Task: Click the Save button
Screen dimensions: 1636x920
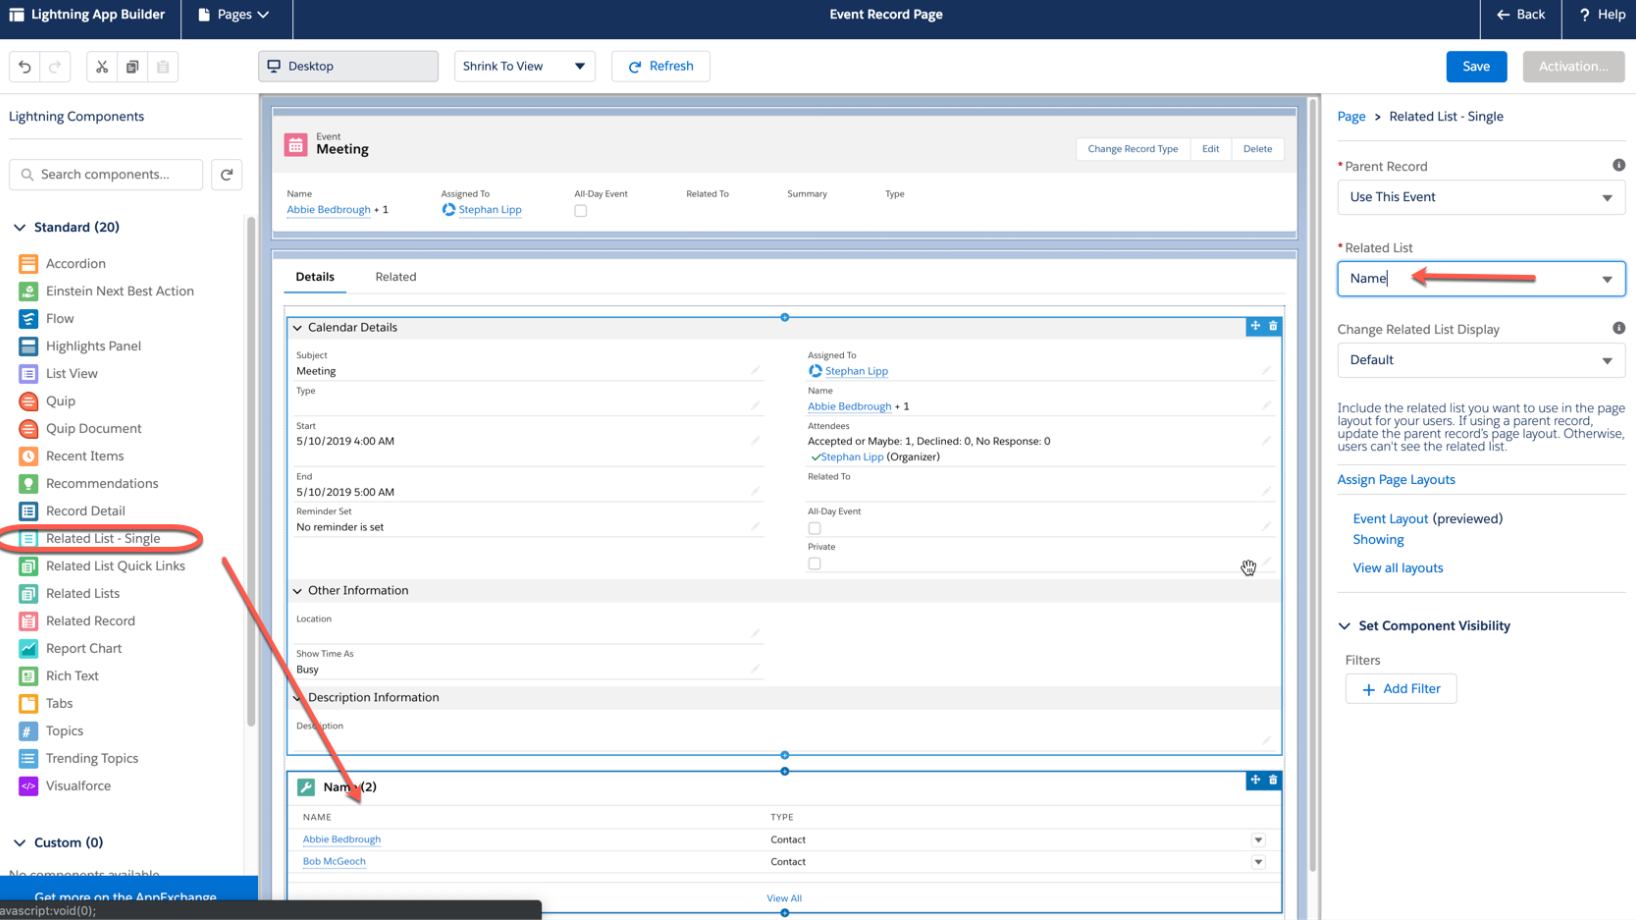Action: [1476, 66]
